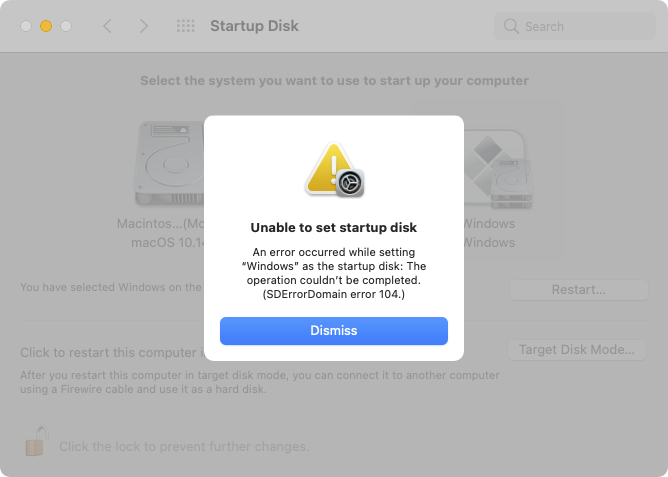This screenshot has width=668, height=477.
Task: Click the Startup Disk window title
Action: (x=254, y=26)
